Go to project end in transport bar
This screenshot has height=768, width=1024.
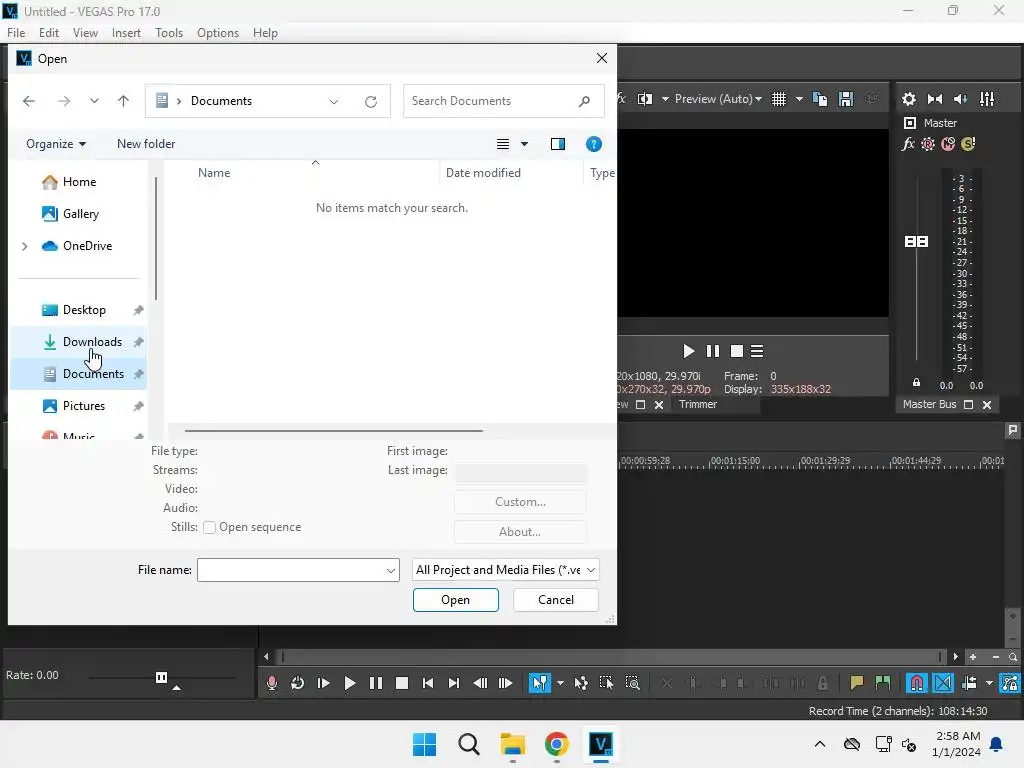(453, 683)
